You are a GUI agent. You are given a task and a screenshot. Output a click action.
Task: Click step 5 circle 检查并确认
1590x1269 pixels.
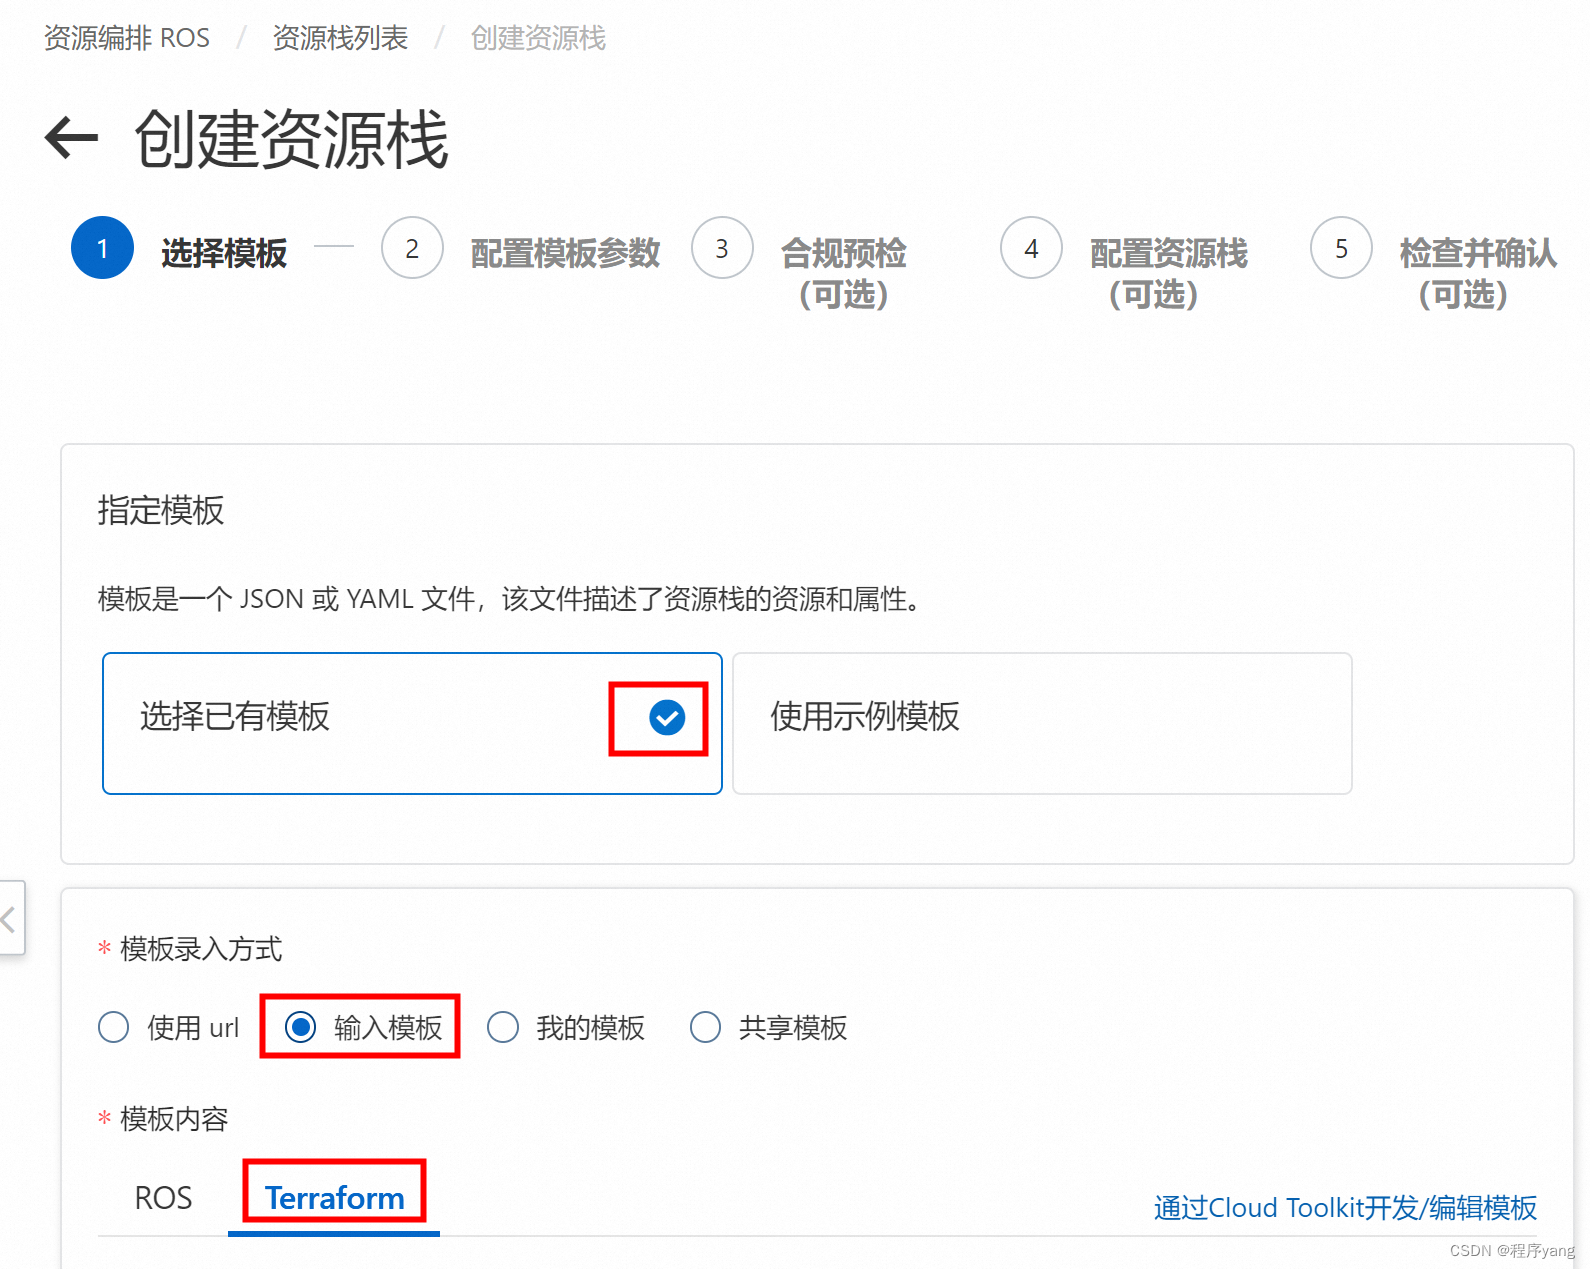[1341, 248]
